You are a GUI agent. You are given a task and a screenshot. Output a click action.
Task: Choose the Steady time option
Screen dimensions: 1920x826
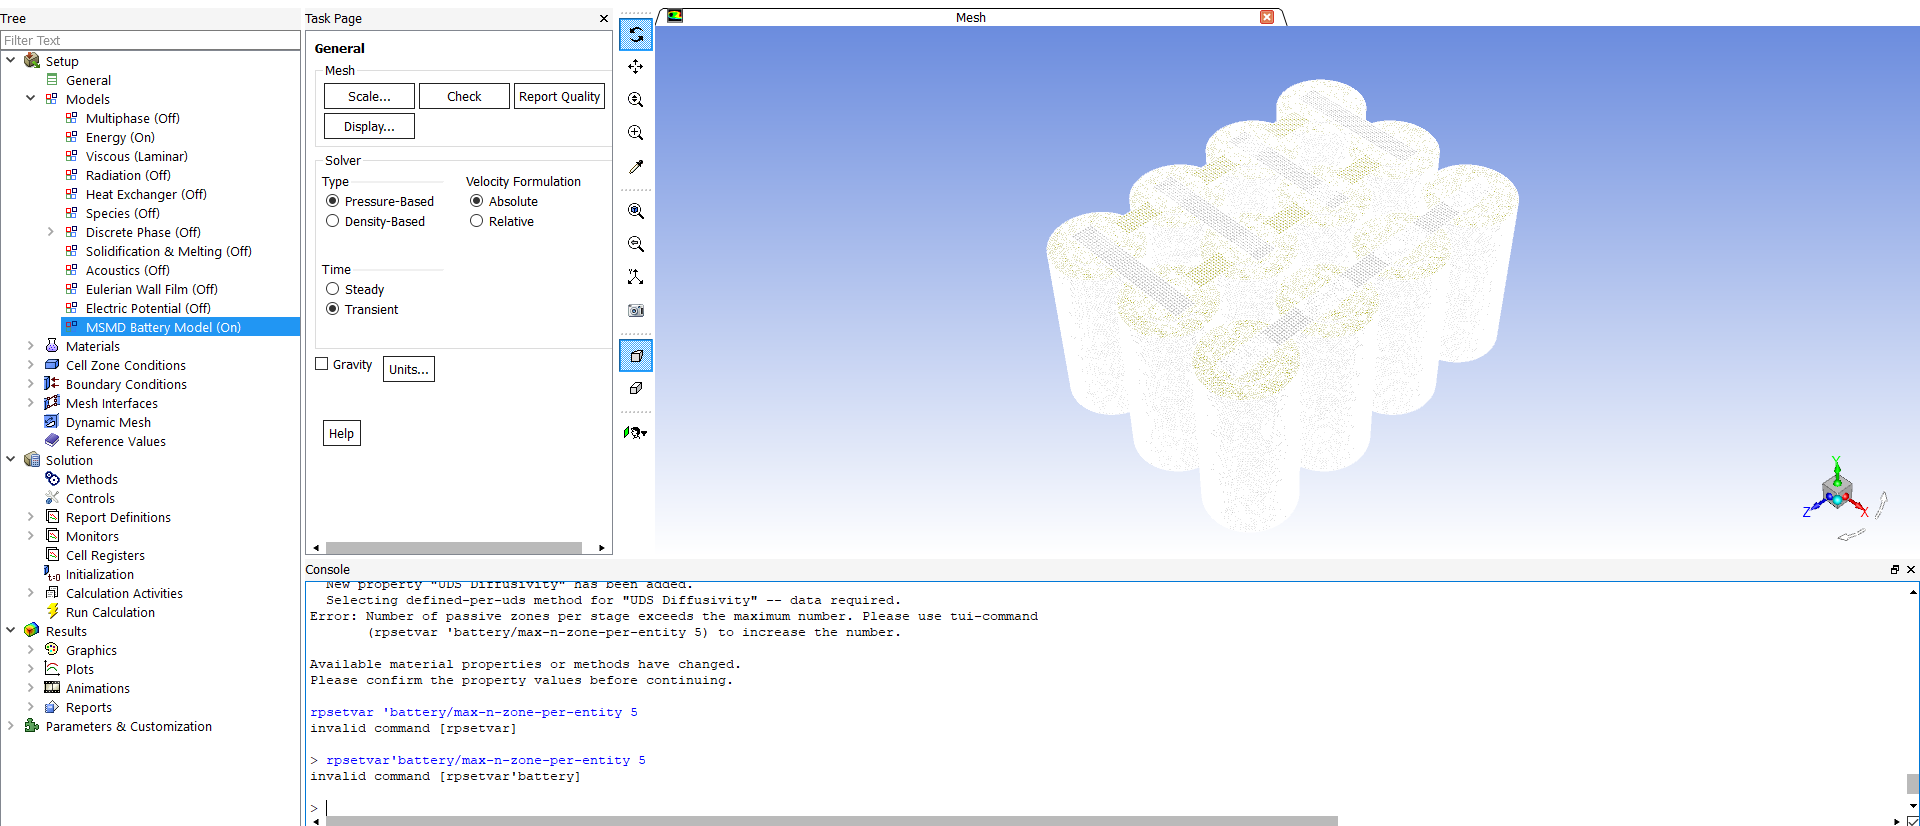pyautogui.click(x=333, y=289)
